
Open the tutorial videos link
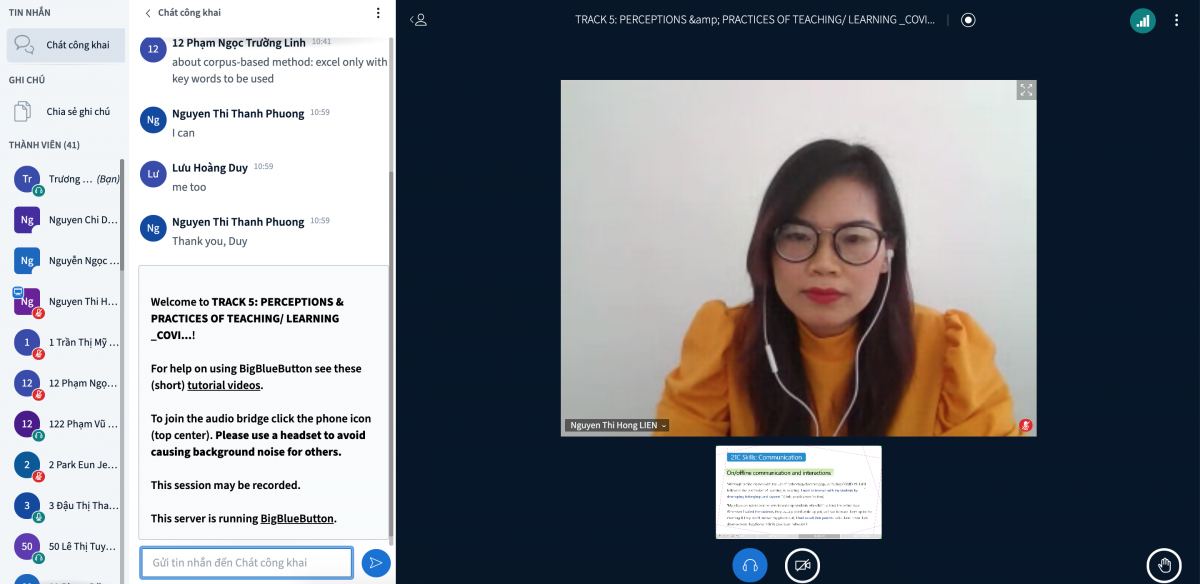pos(224,385)
